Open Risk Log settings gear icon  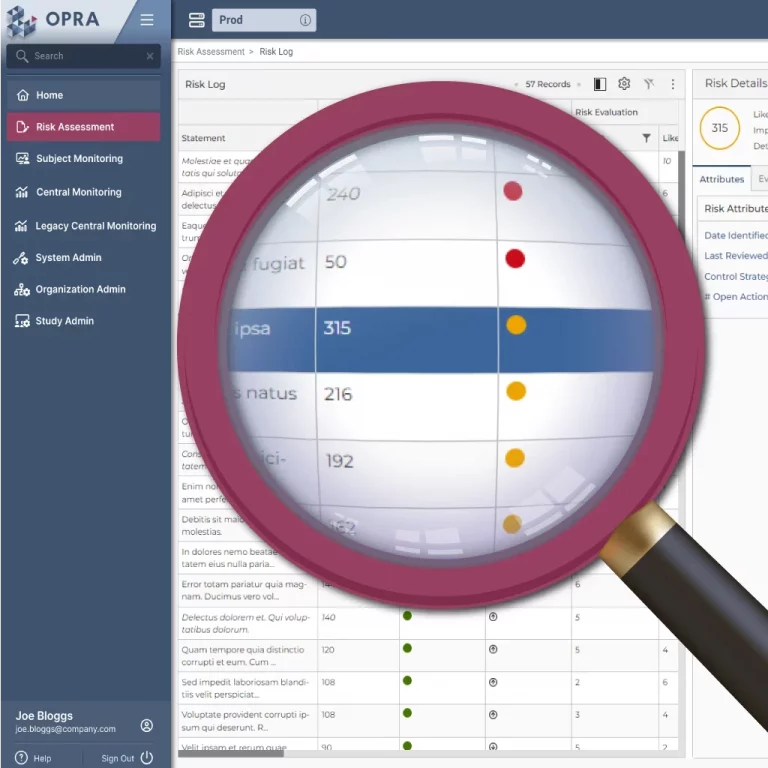624,85
